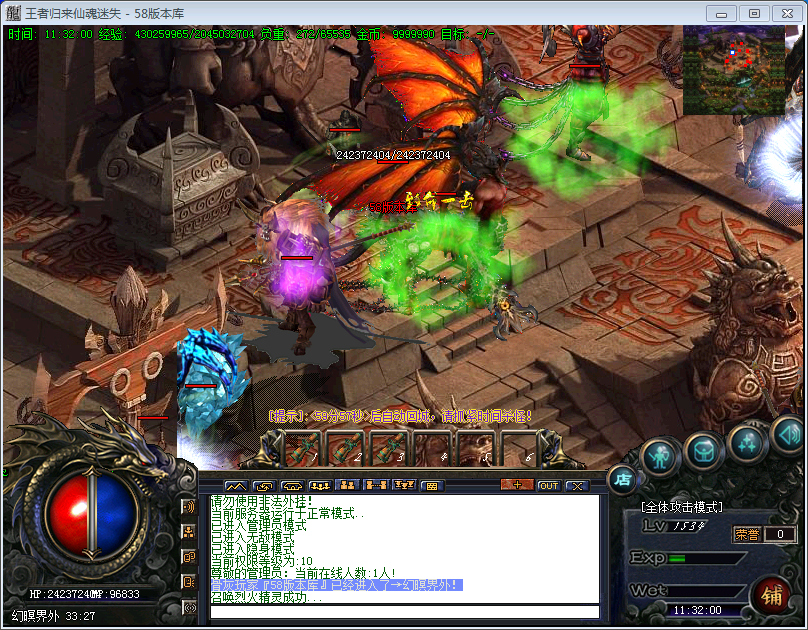Open the skills sparkle icon

(x=746, y=441)
